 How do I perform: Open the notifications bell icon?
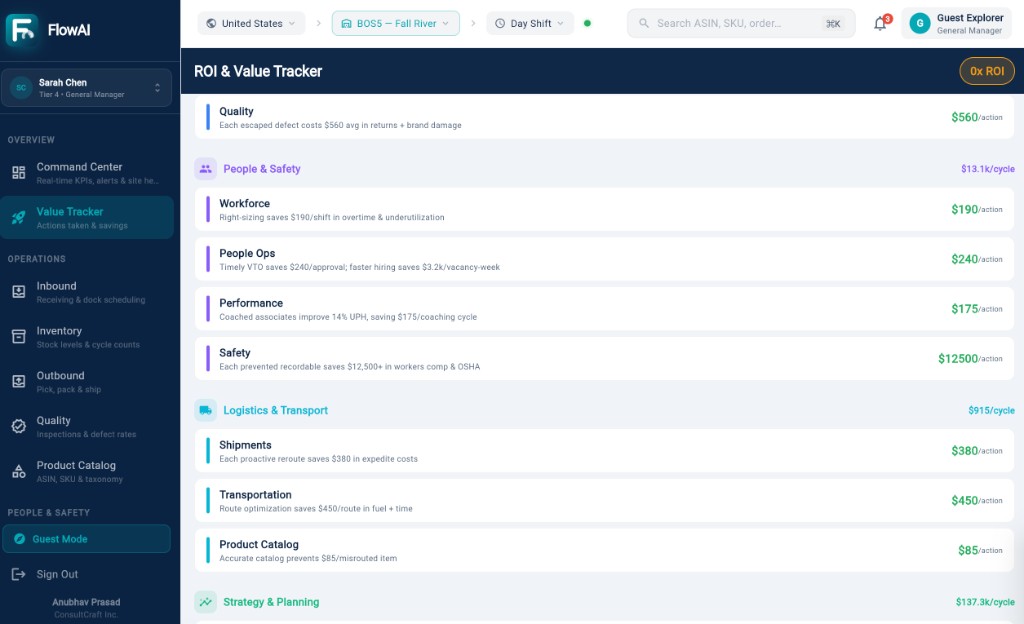tap(880, 23)
